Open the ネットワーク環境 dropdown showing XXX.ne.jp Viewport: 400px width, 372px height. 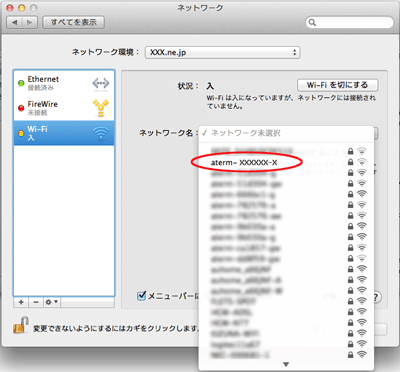(222, 52)
